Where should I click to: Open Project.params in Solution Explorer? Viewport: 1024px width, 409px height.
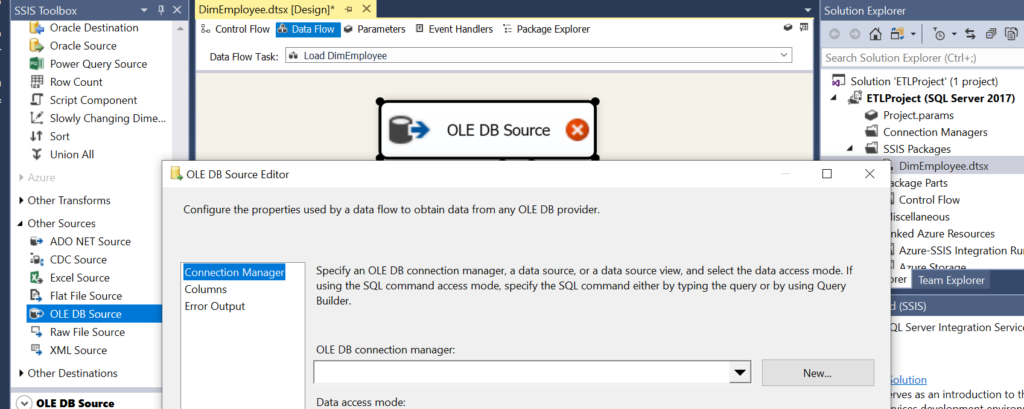(918, 115)
